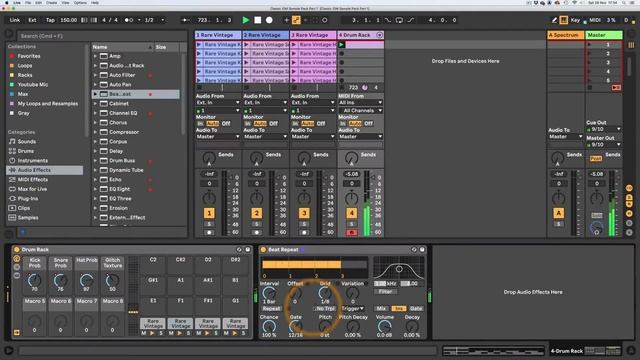640x360 pixels.
Task: Open the Clips category
Action: pos(24,208)
